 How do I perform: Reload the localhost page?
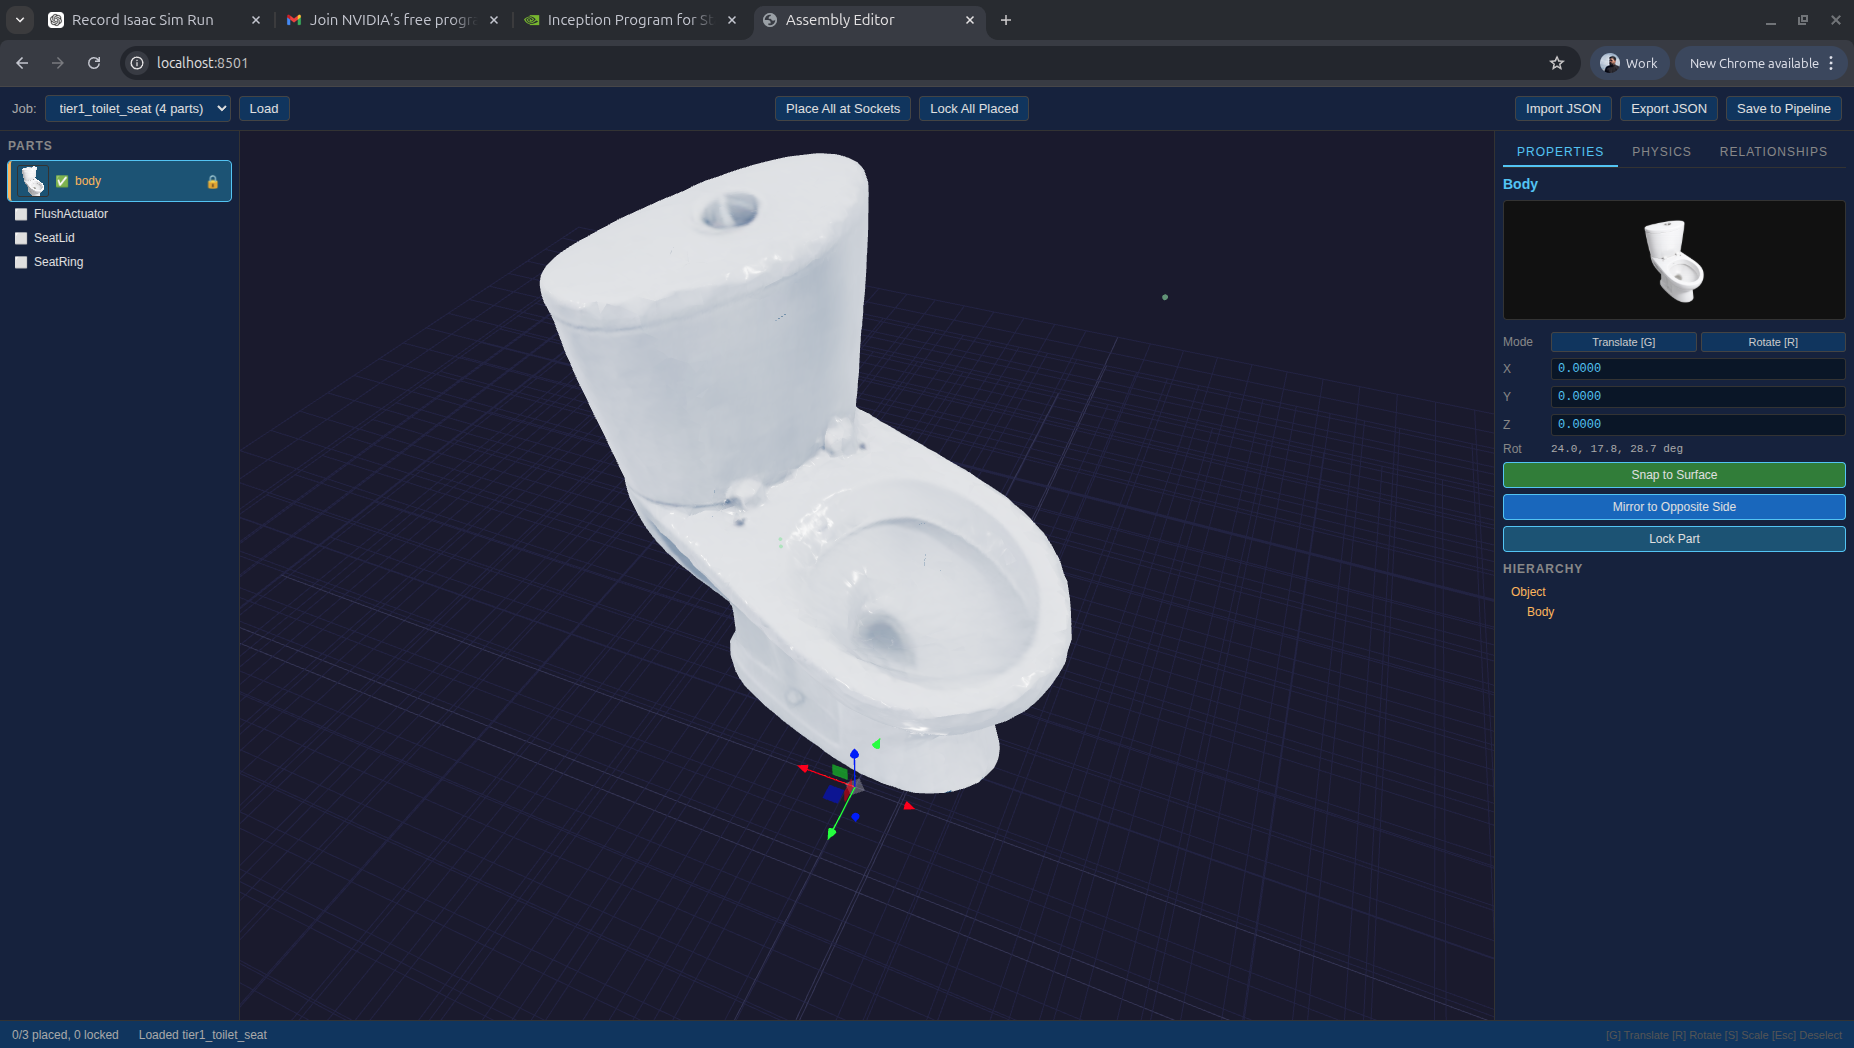click(x=94, y=63)
